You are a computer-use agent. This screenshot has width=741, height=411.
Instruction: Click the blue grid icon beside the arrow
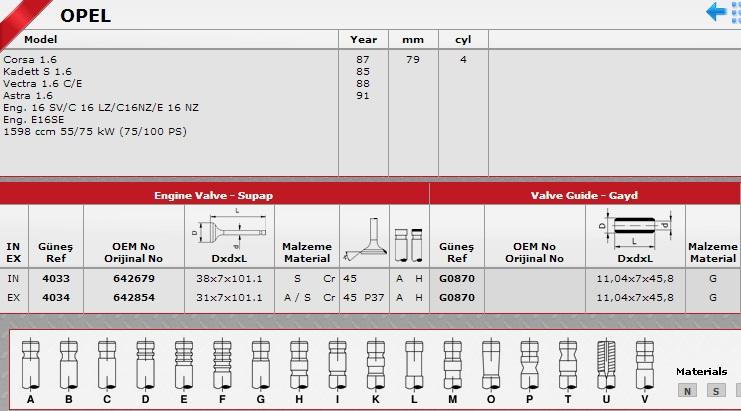coord(736,13)
